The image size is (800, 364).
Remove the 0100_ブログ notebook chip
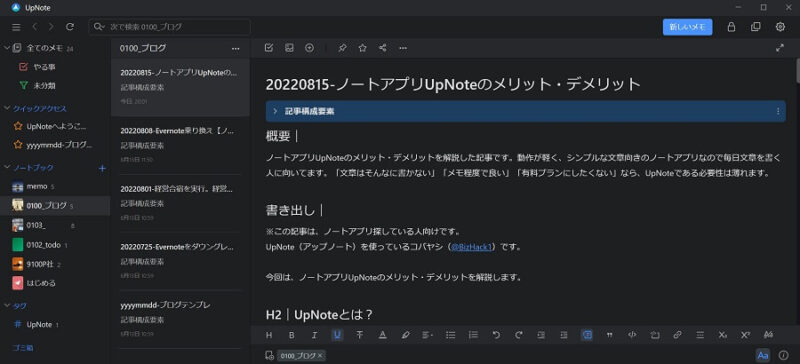point(320,355)
